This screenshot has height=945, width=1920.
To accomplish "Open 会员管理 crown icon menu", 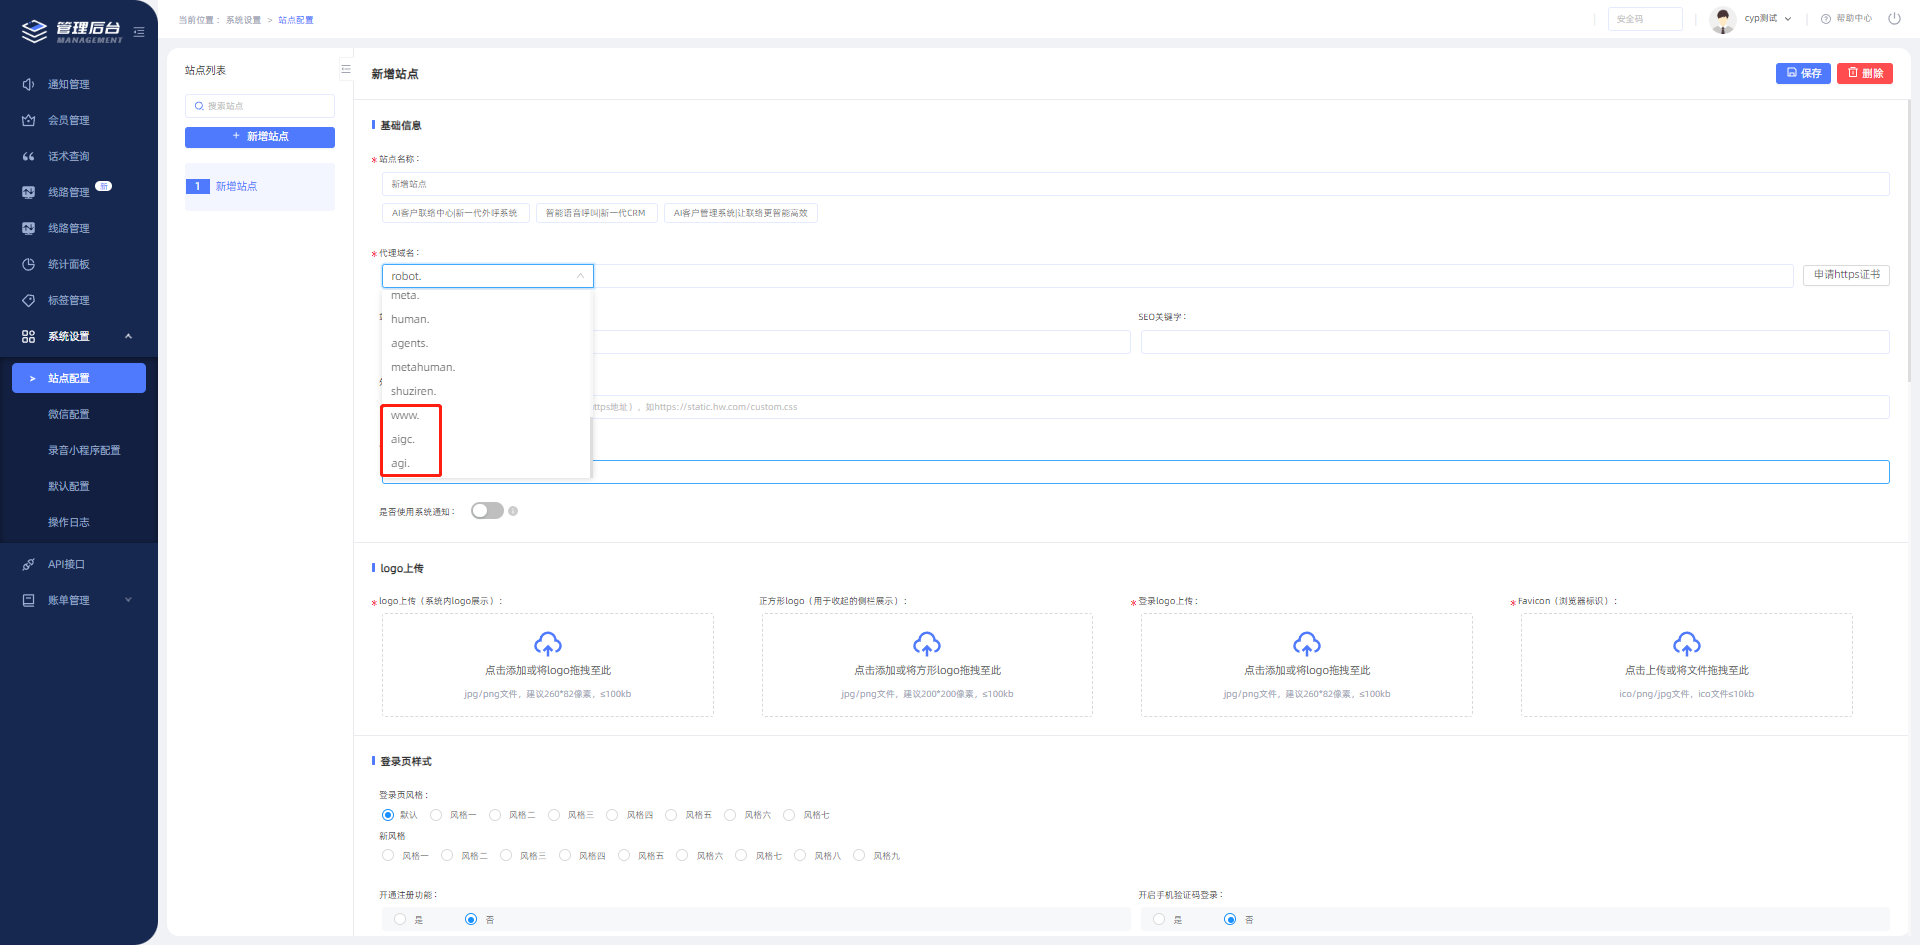I will [x=28, y=120].
